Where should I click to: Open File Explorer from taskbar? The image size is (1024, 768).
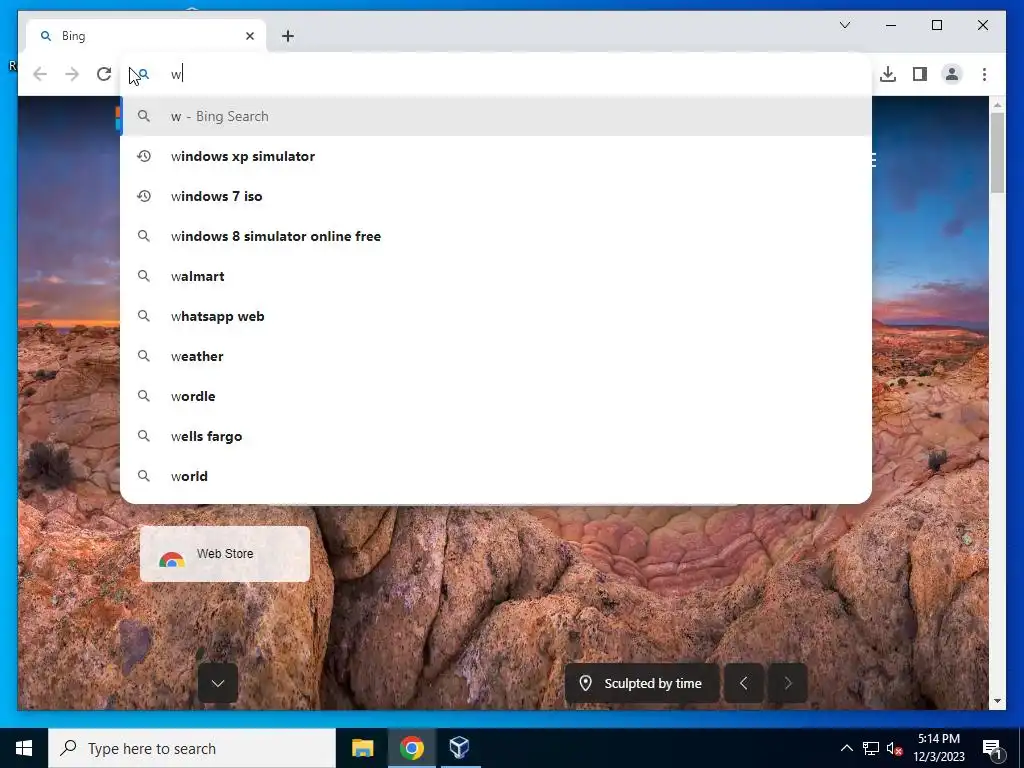coord(362,748)
